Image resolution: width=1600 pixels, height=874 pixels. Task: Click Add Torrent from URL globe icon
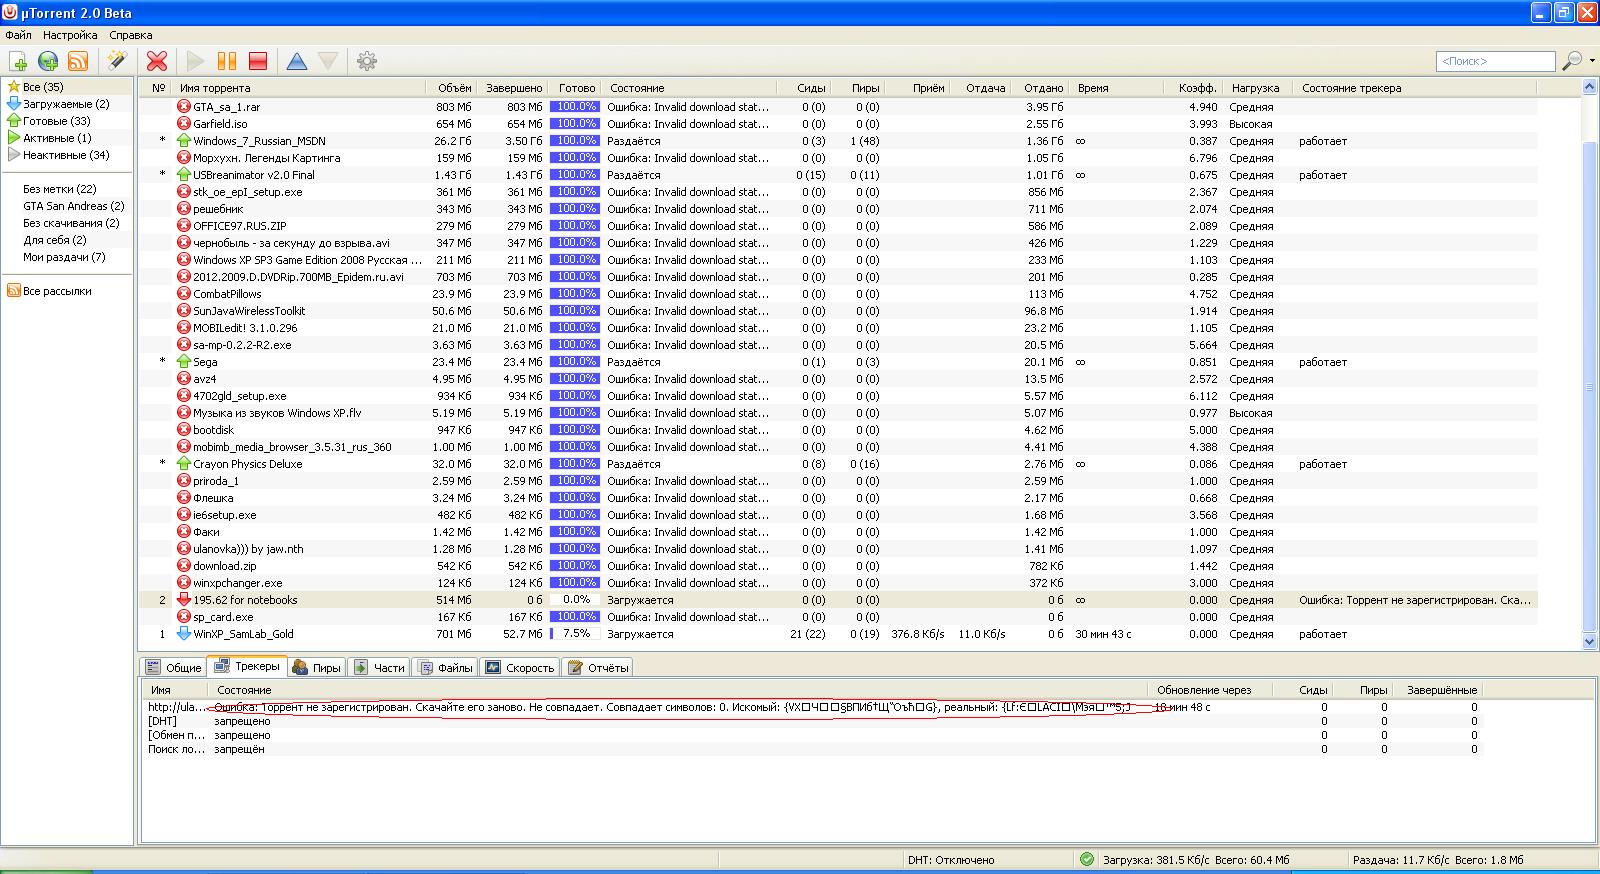(x=48, y=61)
